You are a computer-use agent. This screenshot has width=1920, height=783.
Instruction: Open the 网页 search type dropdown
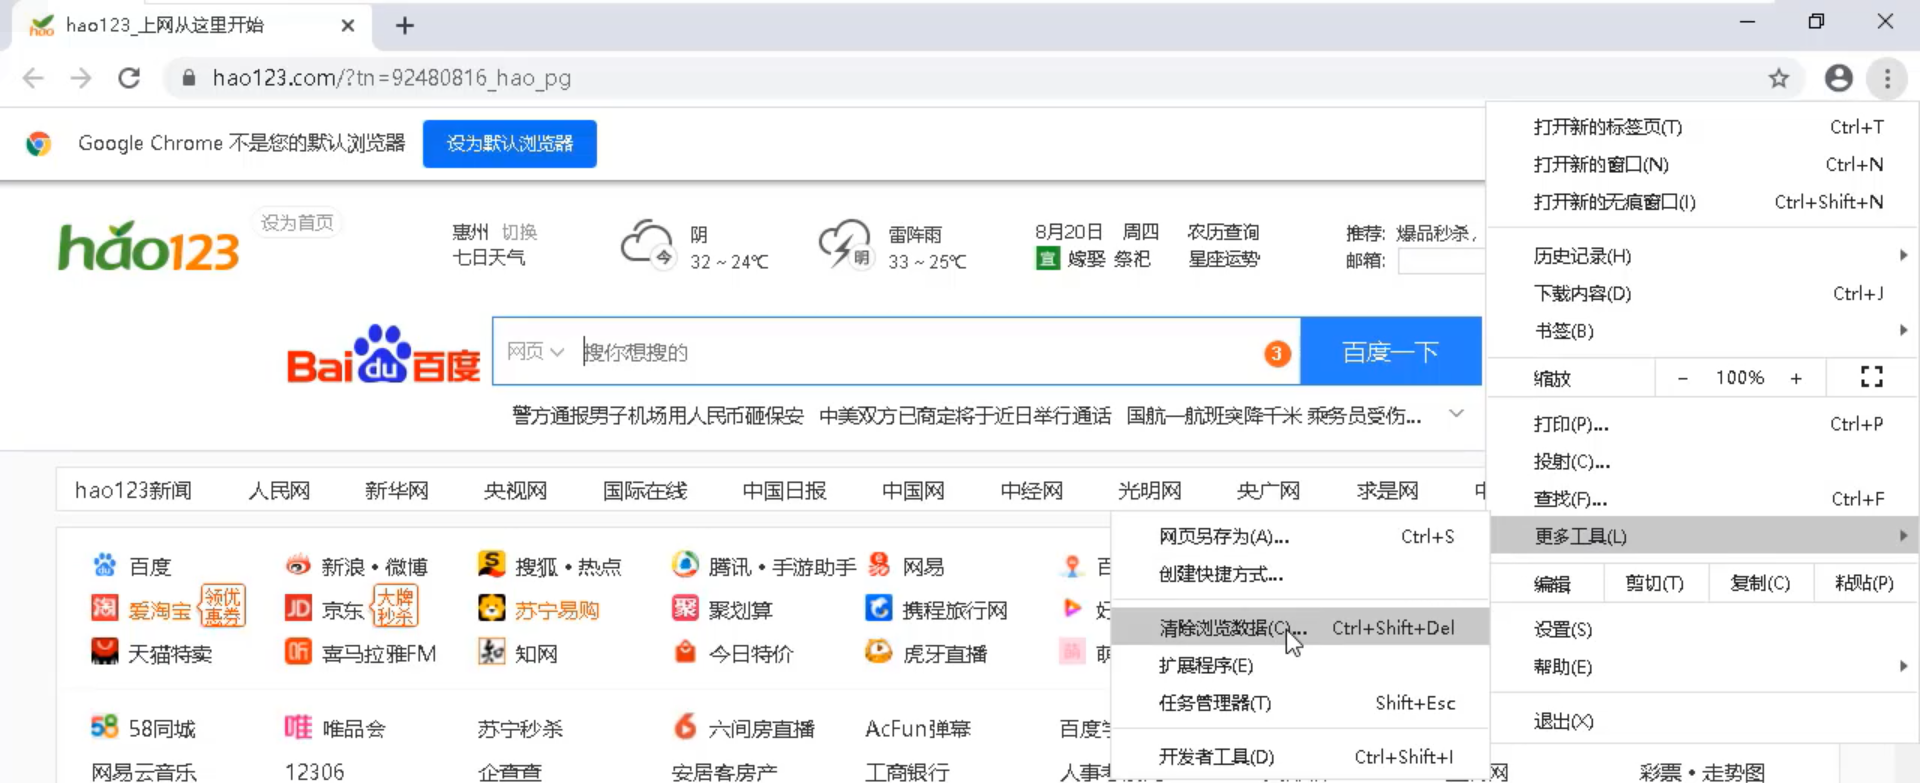coord(535,352)
